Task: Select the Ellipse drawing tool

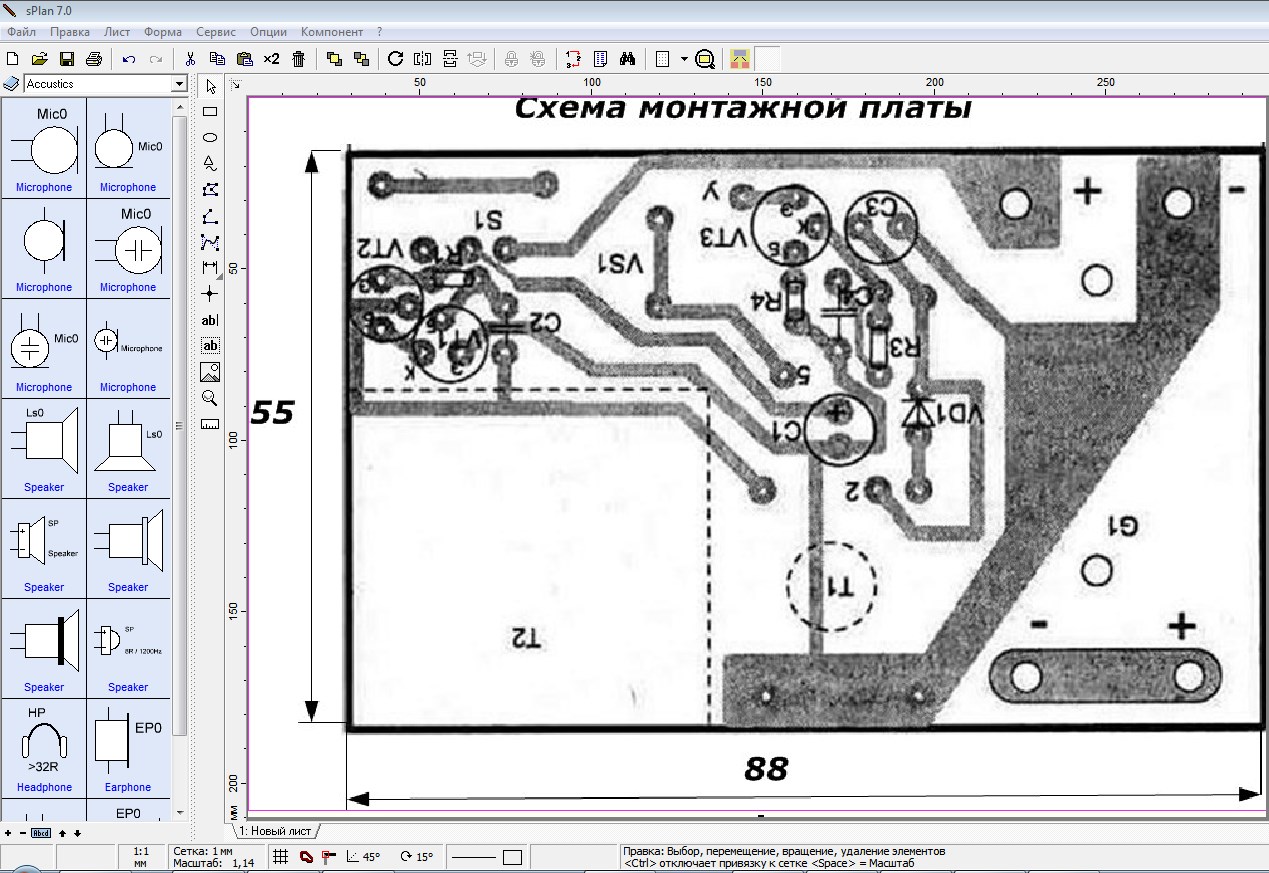Action: pos(210,137)
